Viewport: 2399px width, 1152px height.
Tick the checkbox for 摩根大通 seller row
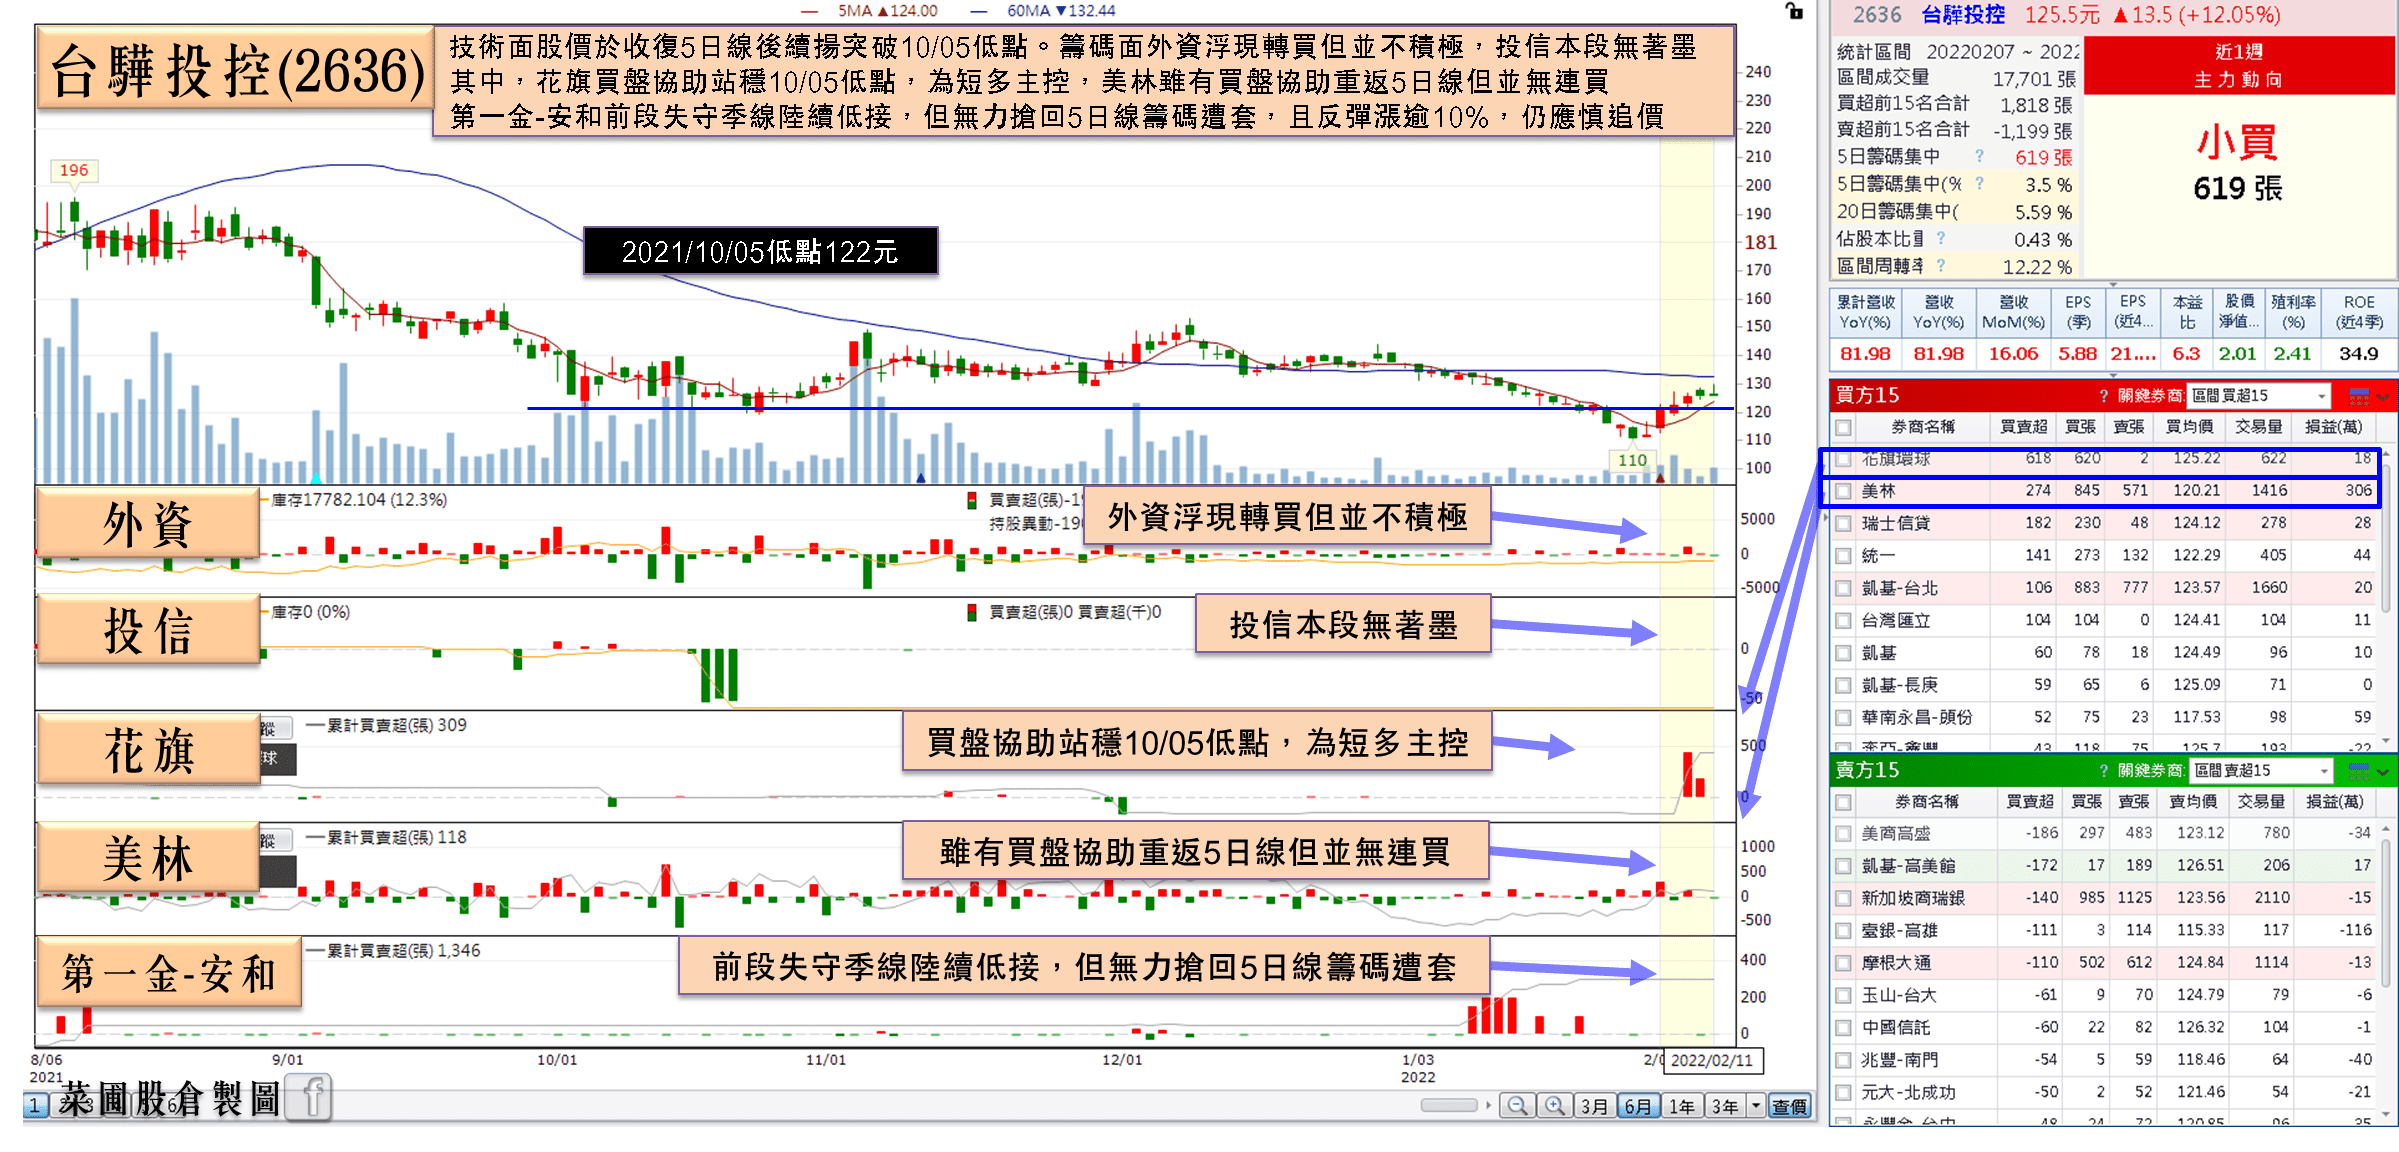coord(1844,964)
